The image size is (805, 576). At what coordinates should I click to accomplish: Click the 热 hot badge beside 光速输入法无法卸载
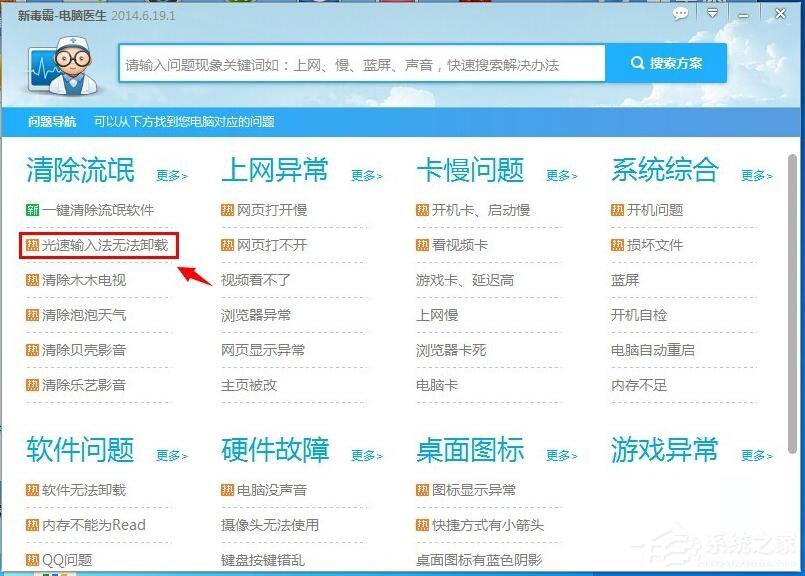point(33,244)
